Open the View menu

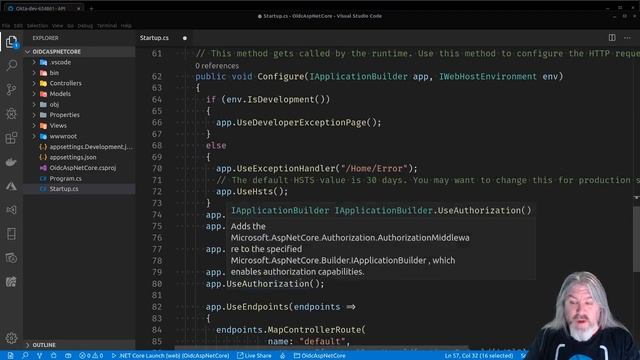[58, 26]
